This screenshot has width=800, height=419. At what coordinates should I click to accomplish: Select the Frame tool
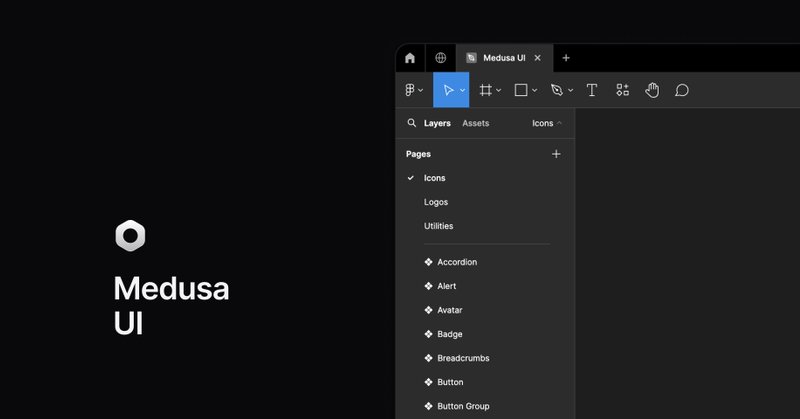click(x=485, y=90)
